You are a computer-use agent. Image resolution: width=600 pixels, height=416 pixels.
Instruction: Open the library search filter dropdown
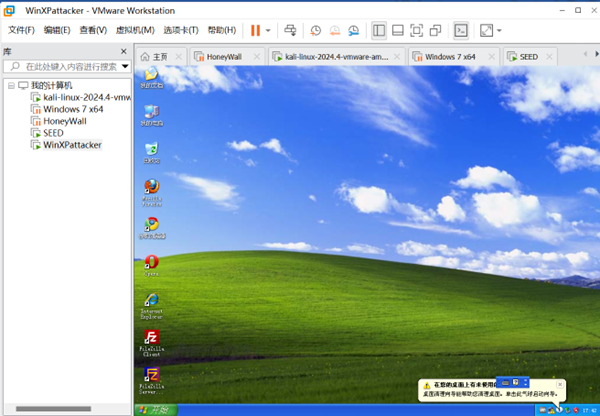point(125,67)
